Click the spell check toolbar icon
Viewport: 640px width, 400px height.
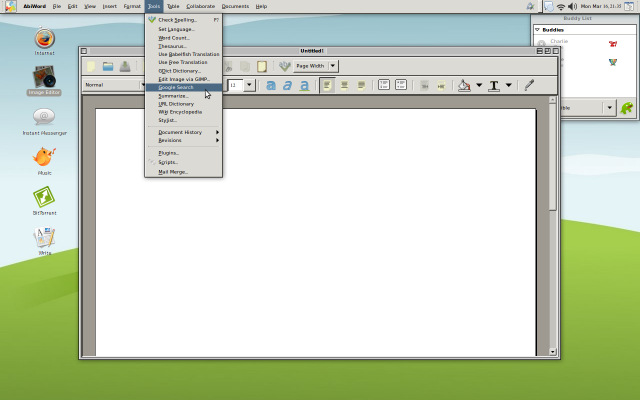(x=284, y=66)
